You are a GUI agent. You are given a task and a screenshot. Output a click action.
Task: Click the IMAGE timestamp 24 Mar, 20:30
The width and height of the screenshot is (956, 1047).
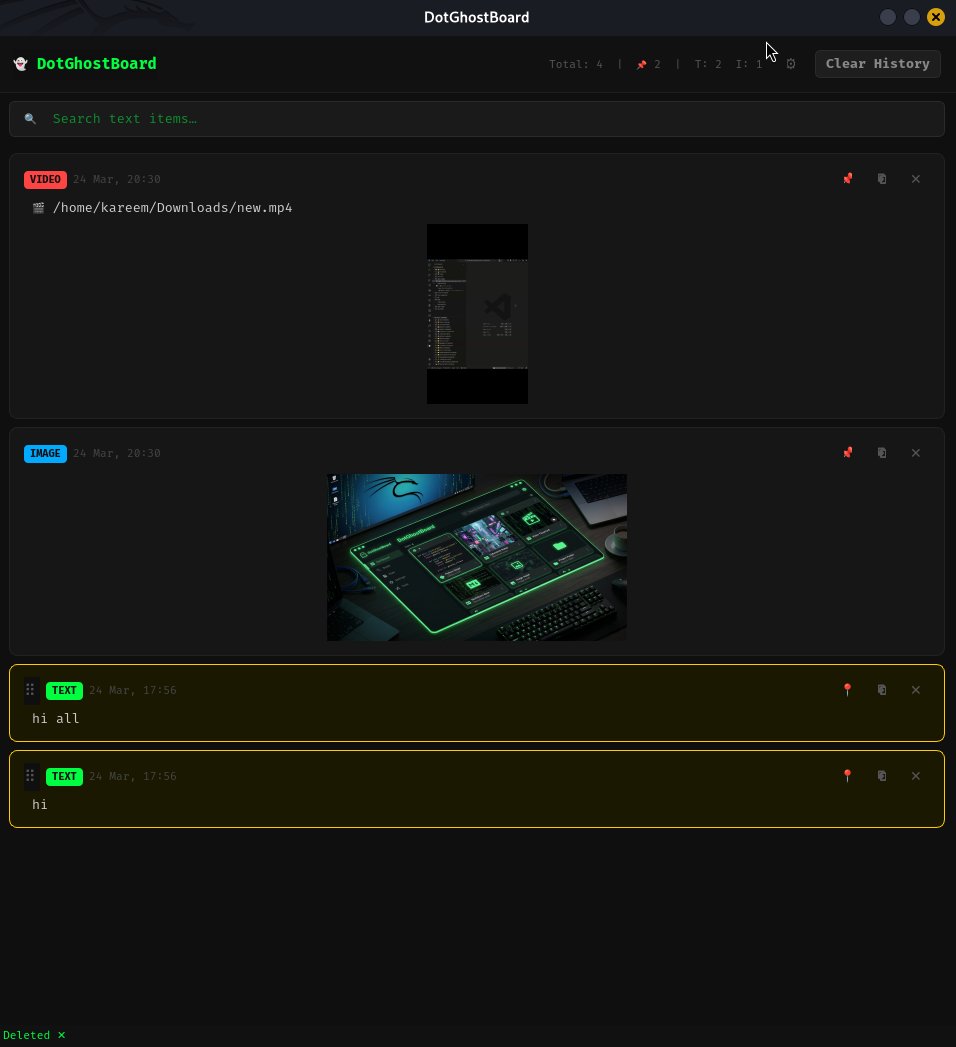[117, 453]
